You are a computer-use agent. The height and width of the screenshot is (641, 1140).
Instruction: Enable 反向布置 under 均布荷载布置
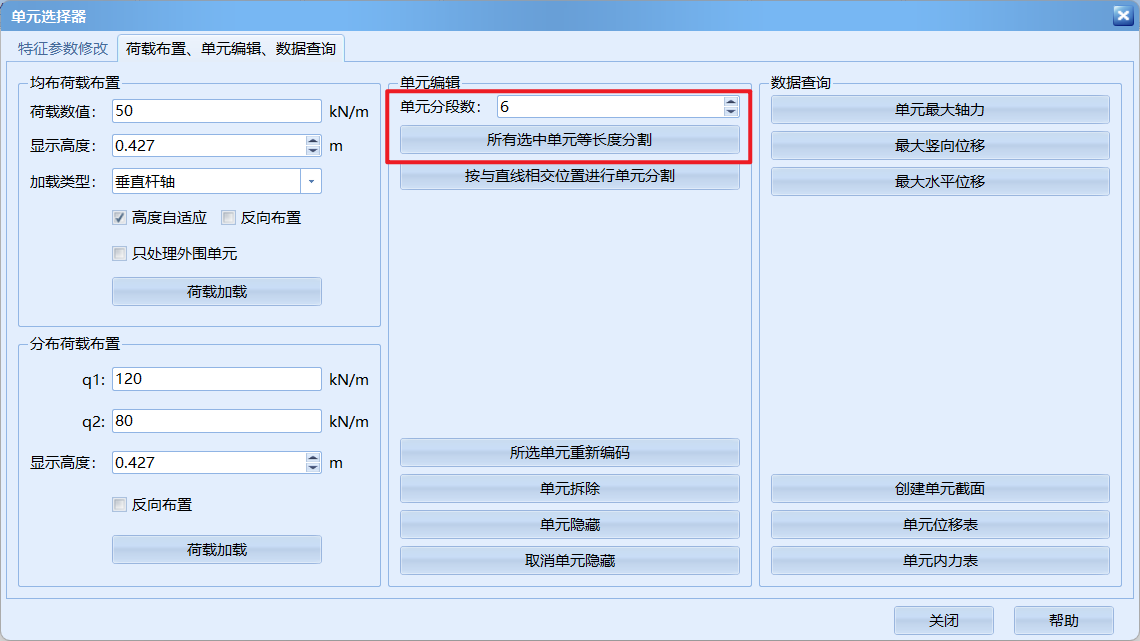[229, 217]
